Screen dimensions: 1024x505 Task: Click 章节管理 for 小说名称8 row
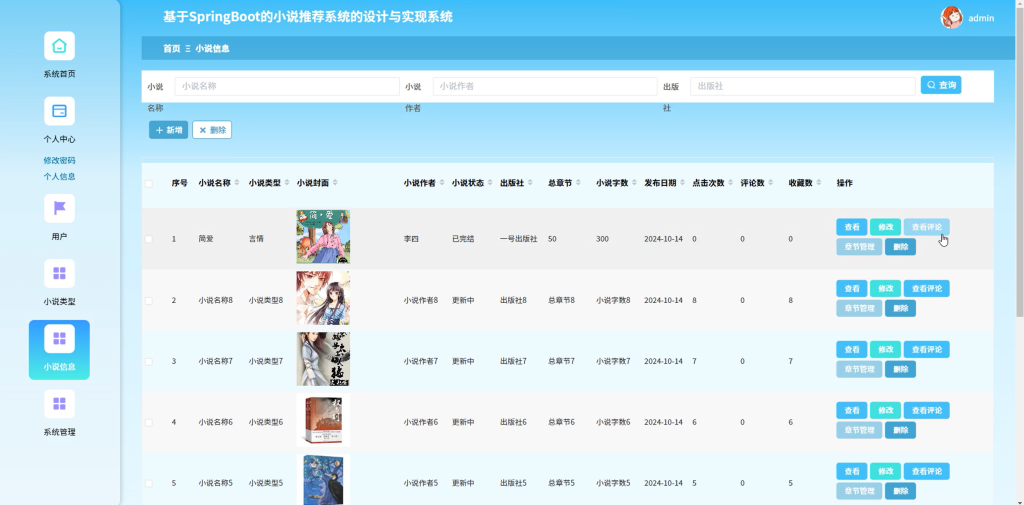(x=859, y=308)
